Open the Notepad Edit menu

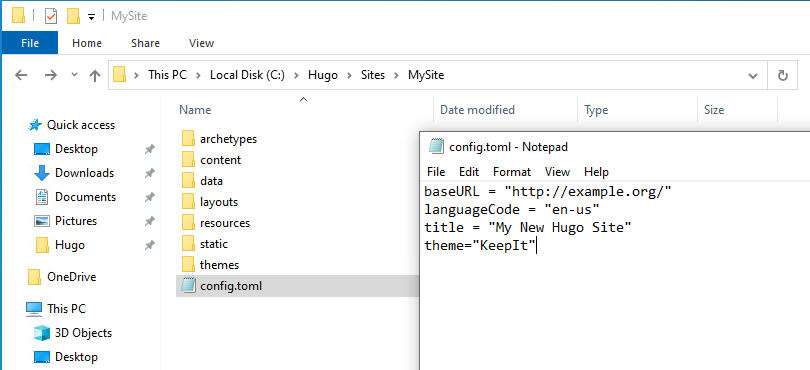pos(469,172)
